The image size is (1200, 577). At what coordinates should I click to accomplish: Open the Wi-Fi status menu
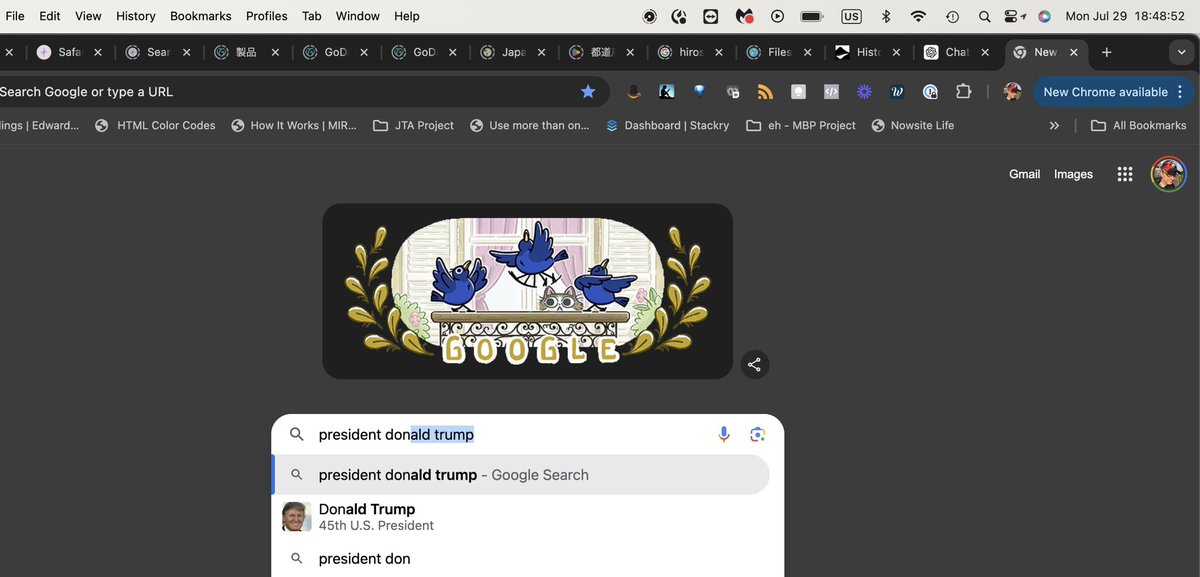pyautogui.click(x=918, y=16)
